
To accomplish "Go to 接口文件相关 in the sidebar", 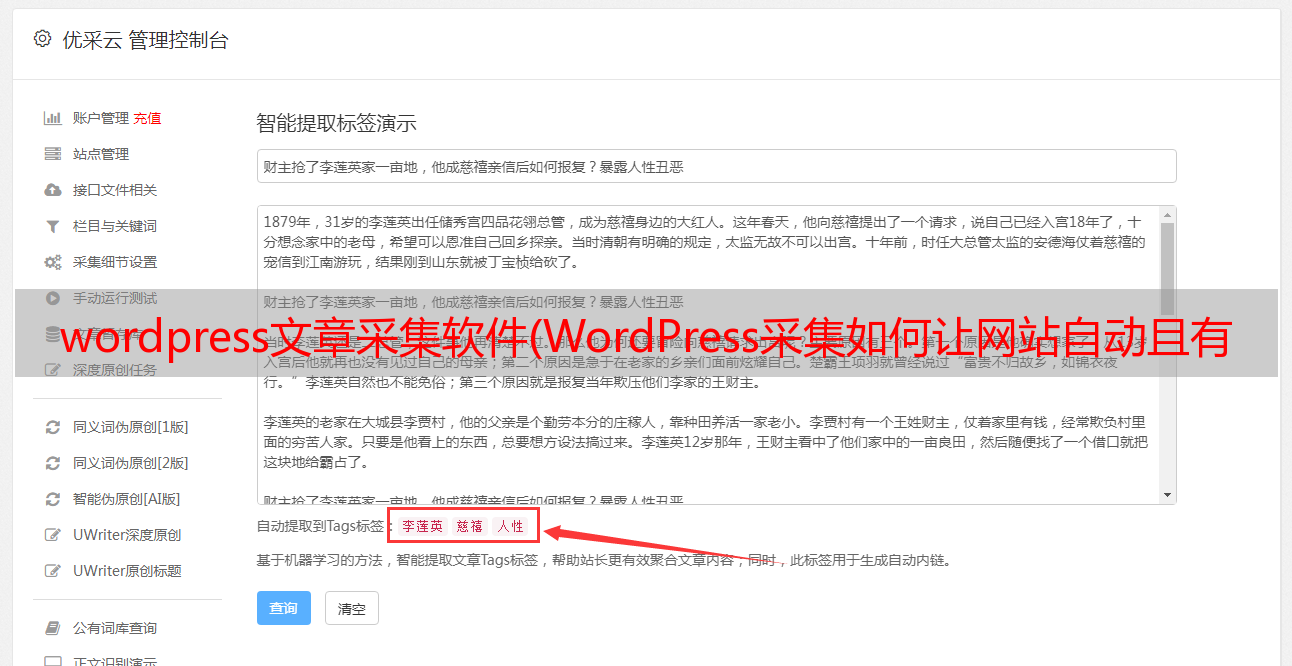I will tap(114, 190).
